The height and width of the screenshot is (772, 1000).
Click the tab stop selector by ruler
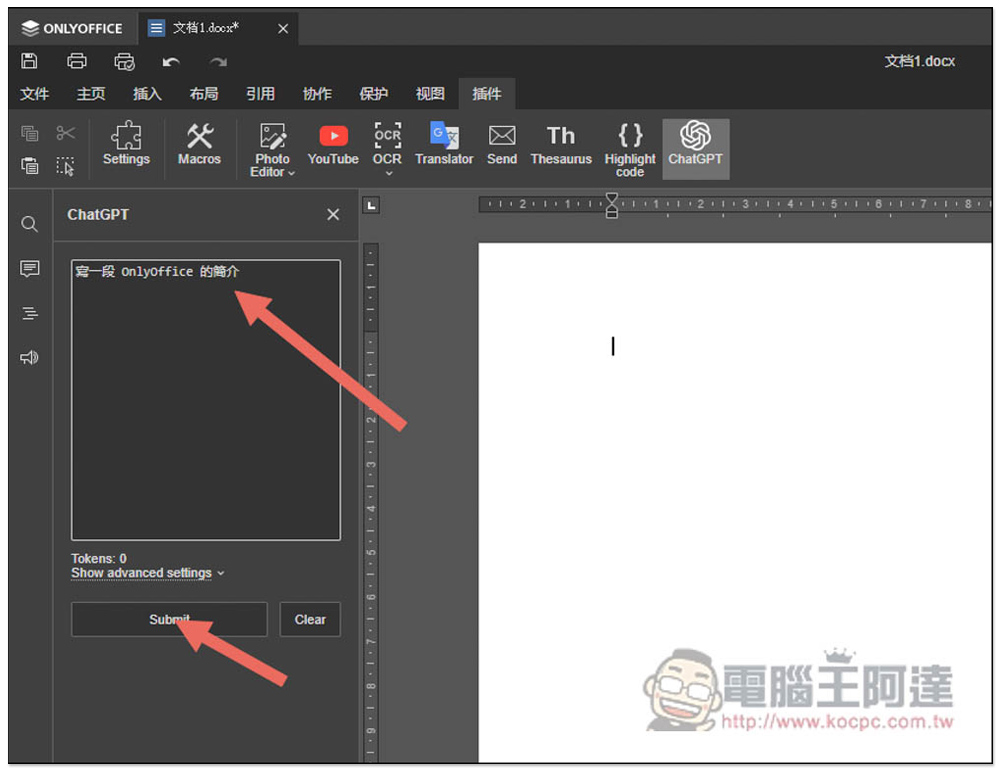pos(371,205)
